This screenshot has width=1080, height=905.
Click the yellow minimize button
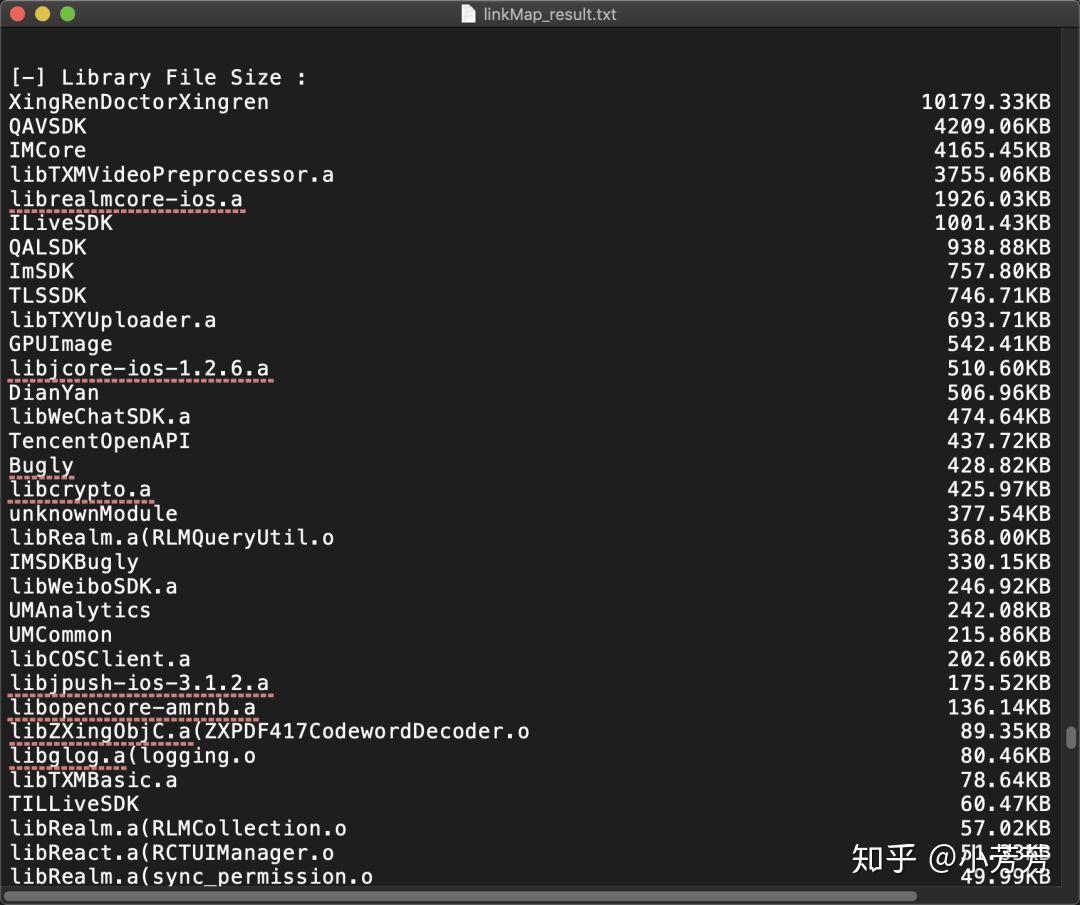pos(44,14)
